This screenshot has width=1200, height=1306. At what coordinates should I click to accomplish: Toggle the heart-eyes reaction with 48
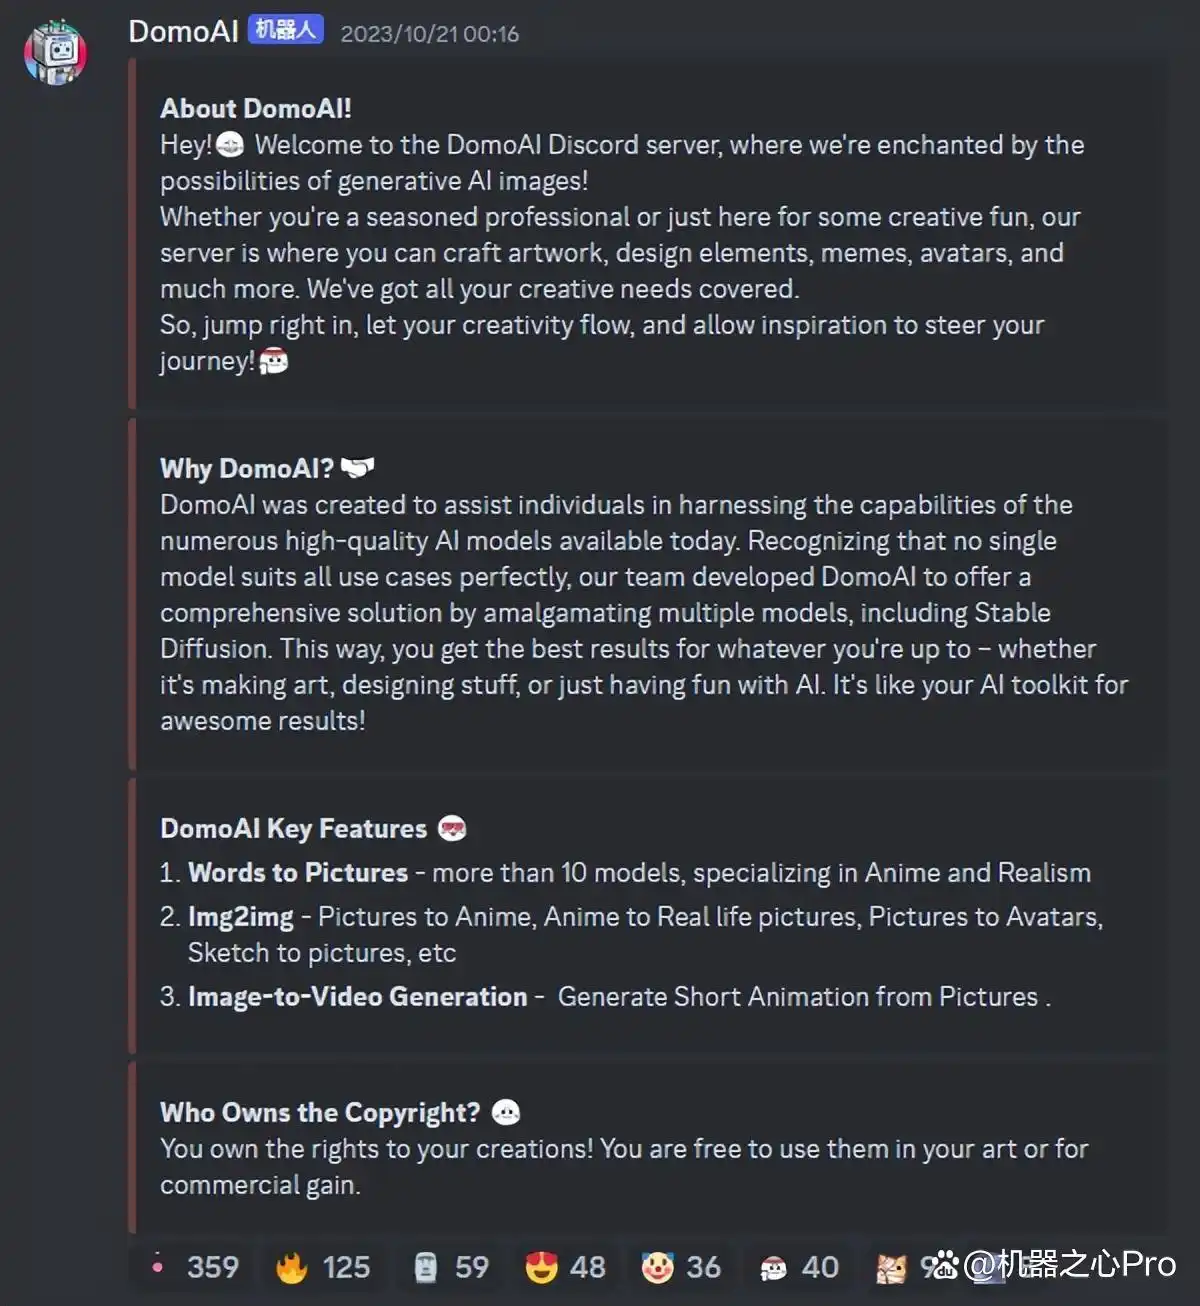[566, 1267]
